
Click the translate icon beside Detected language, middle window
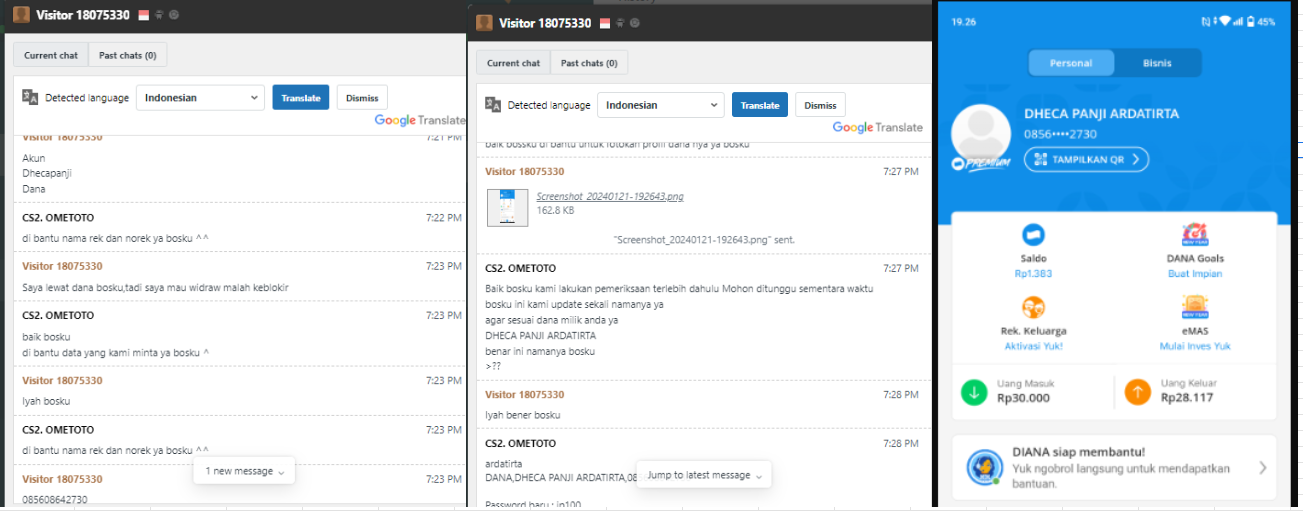click(492, 104)
